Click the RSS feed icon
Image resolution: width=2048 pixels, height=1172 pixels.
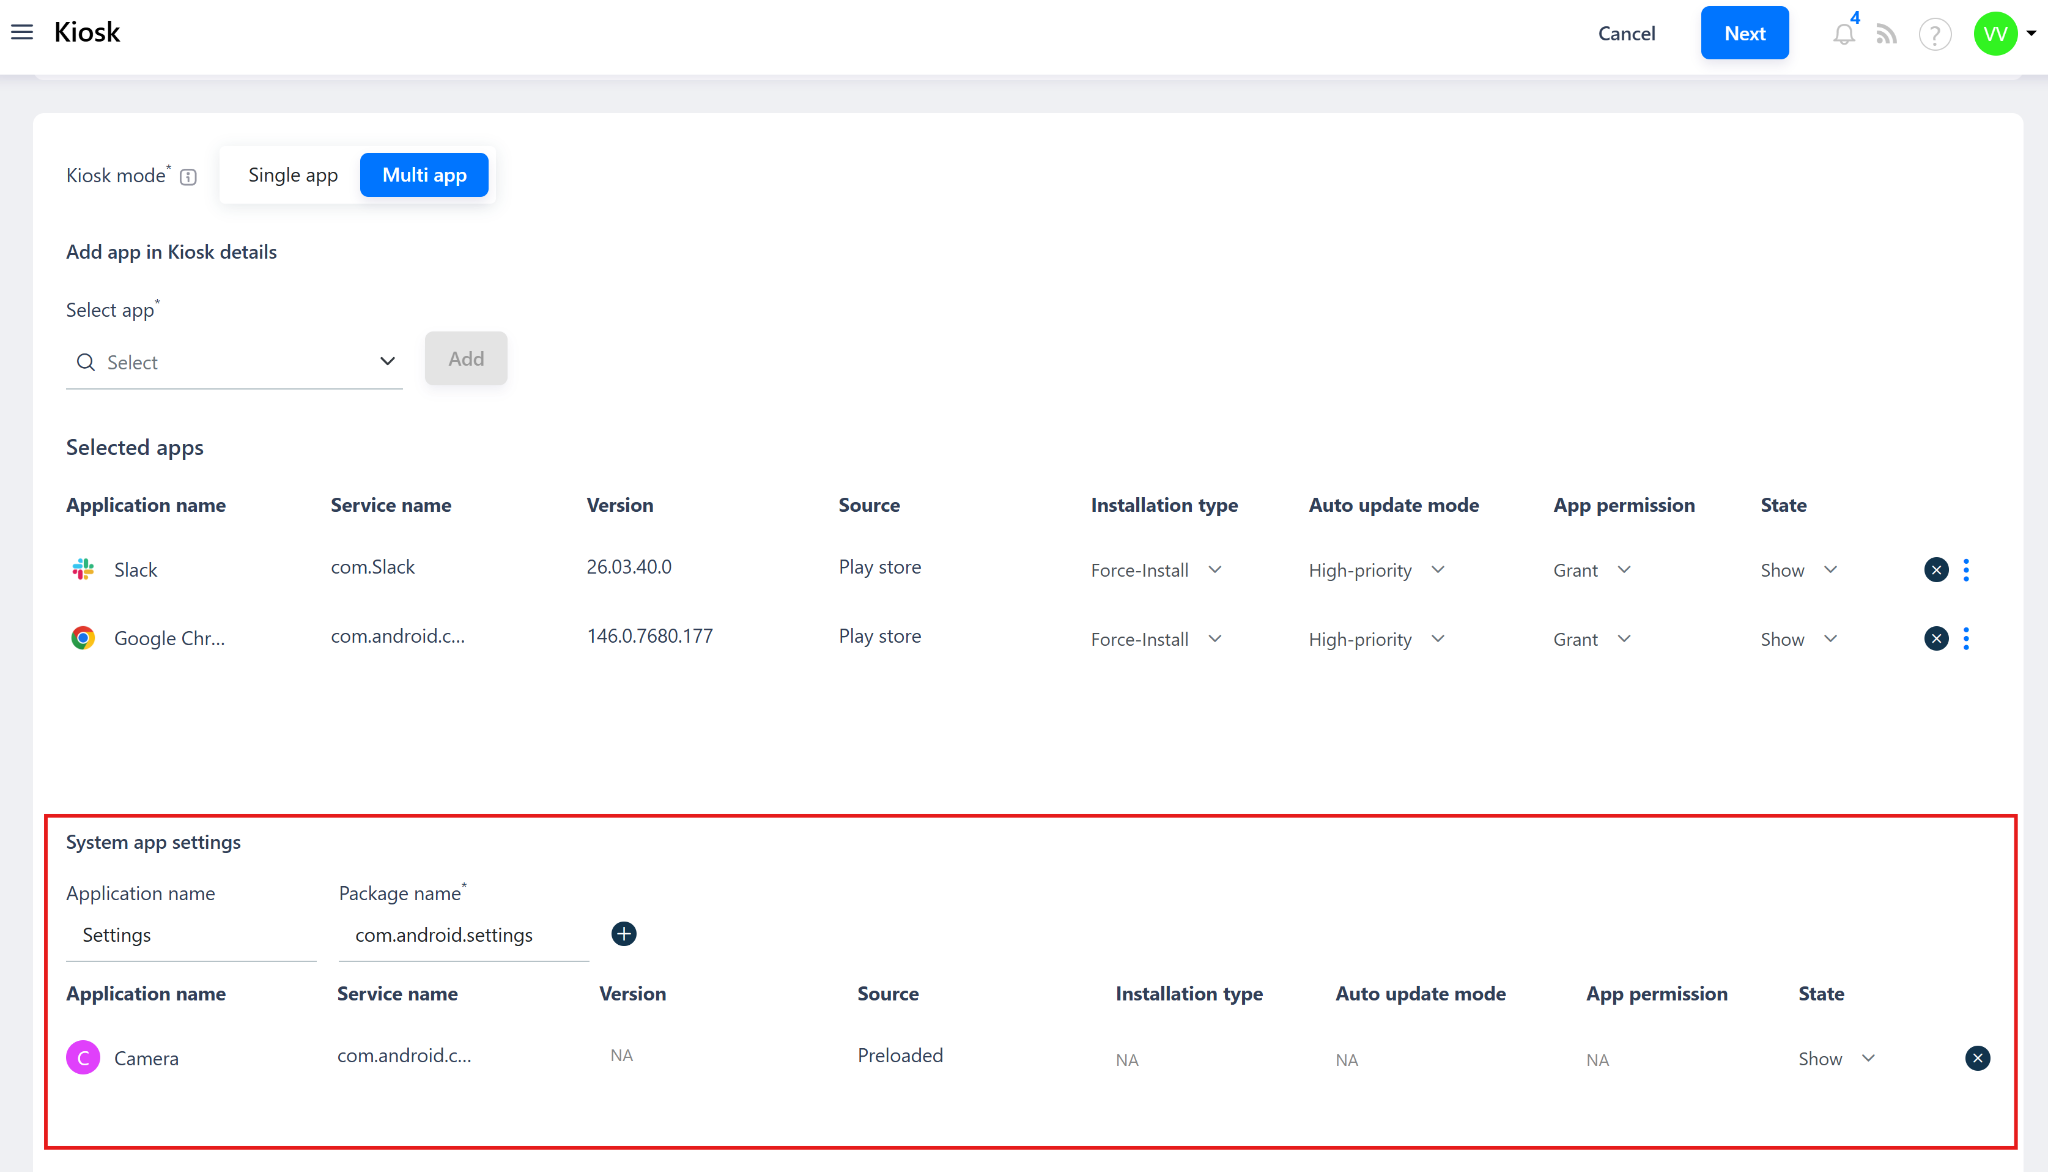[1887, 35]
